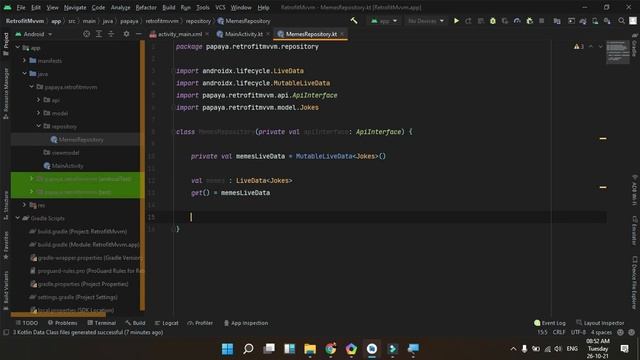Open App Inspection tool window
This screenshot has height=360, width=640.
click(246, 323)
